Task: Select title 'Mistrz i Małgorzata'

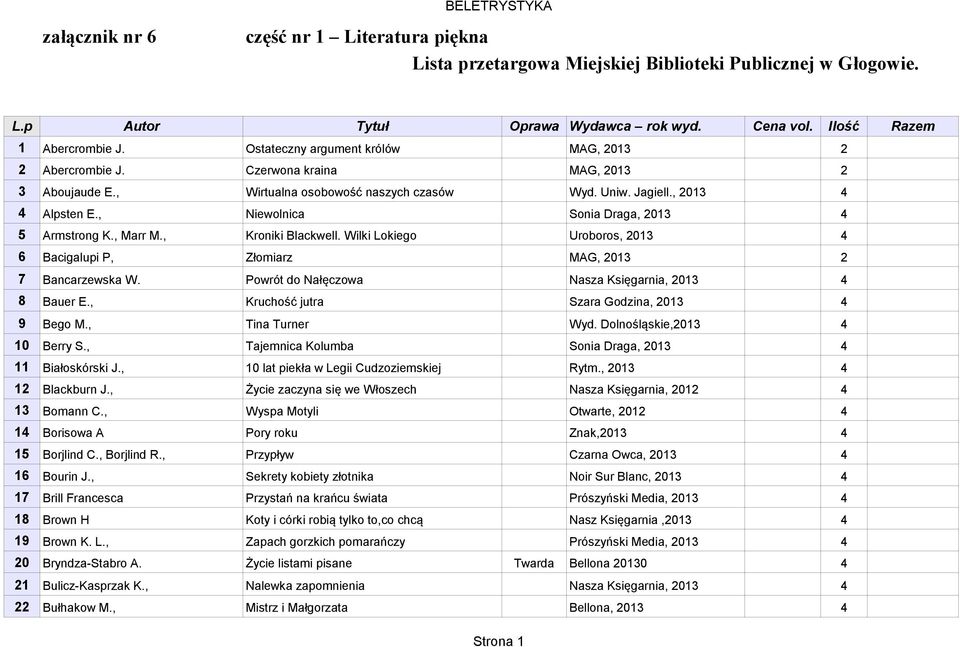Action: pyautogui.click(x=296, y=608)
